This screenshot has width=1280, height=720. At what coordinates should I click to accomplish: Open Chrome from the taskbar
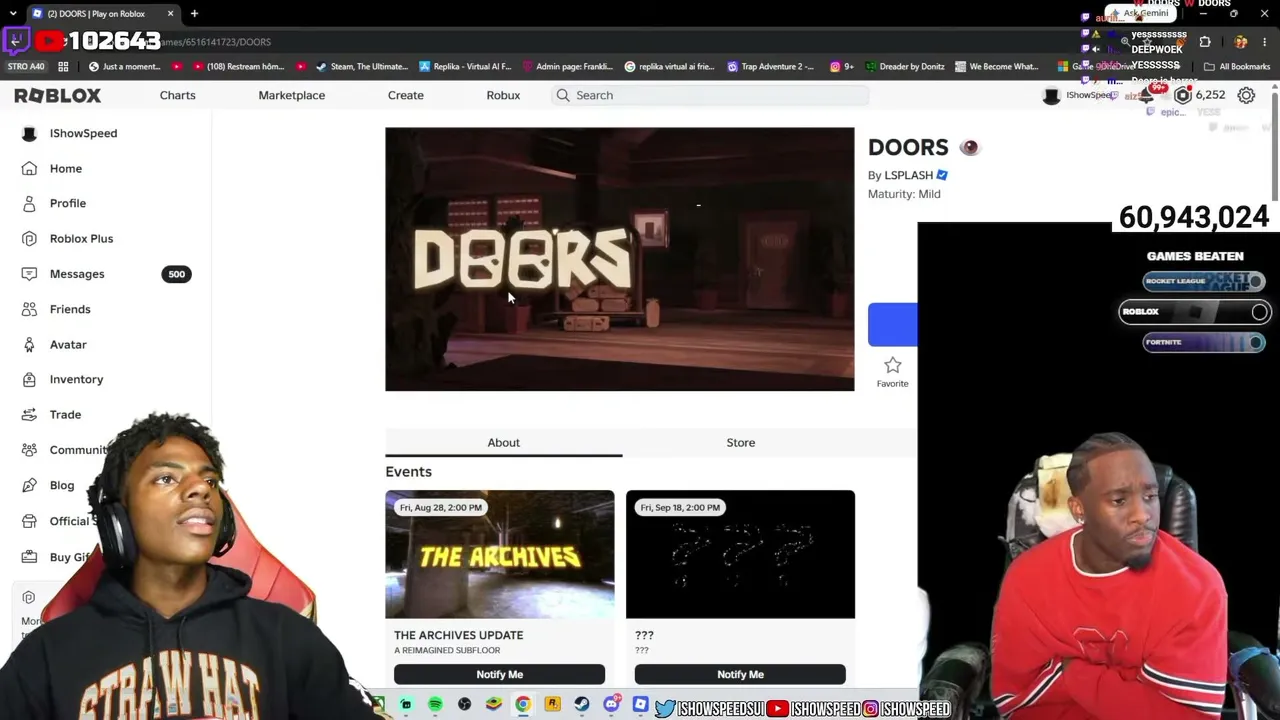pyautogui.click(x=523, y=705)
